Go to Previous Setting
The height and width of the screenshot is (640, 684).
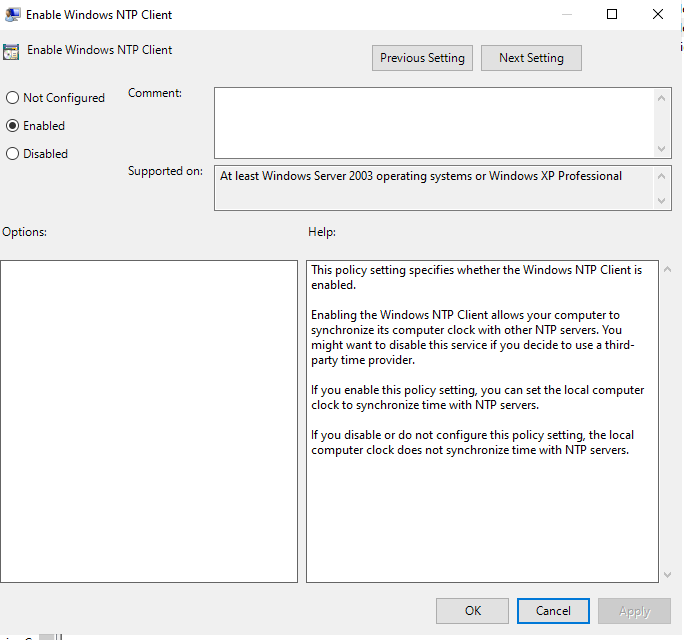[x=422, y=58]
